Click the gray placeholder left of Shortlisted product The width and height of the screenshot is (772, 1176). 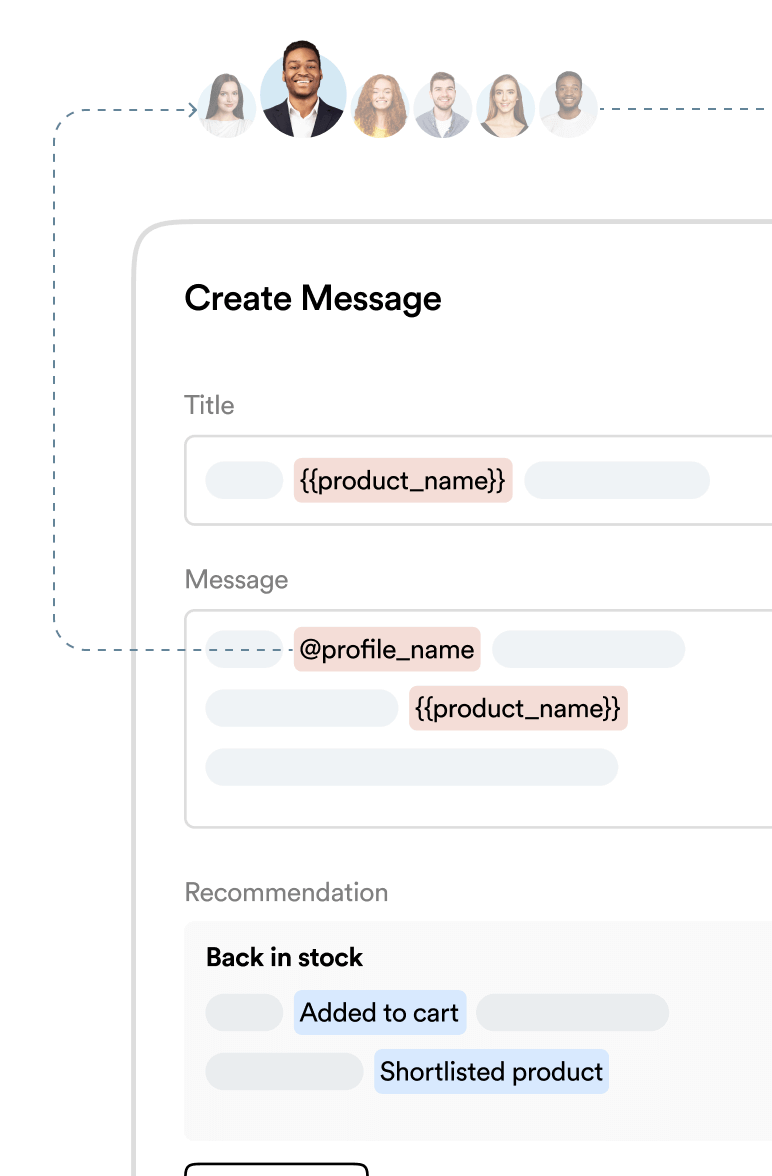[284, 1072]
